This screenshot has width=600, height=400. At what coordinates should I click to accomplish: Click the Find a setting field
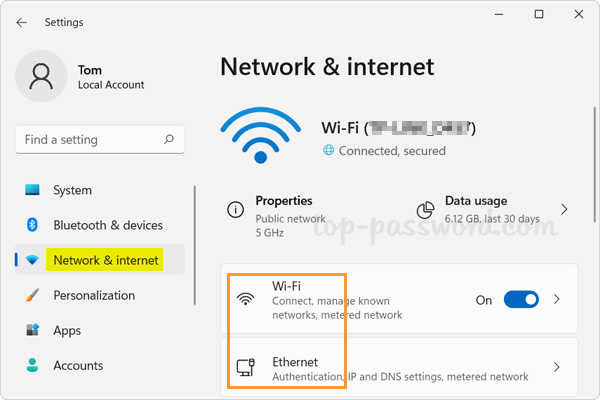[90, 140]
